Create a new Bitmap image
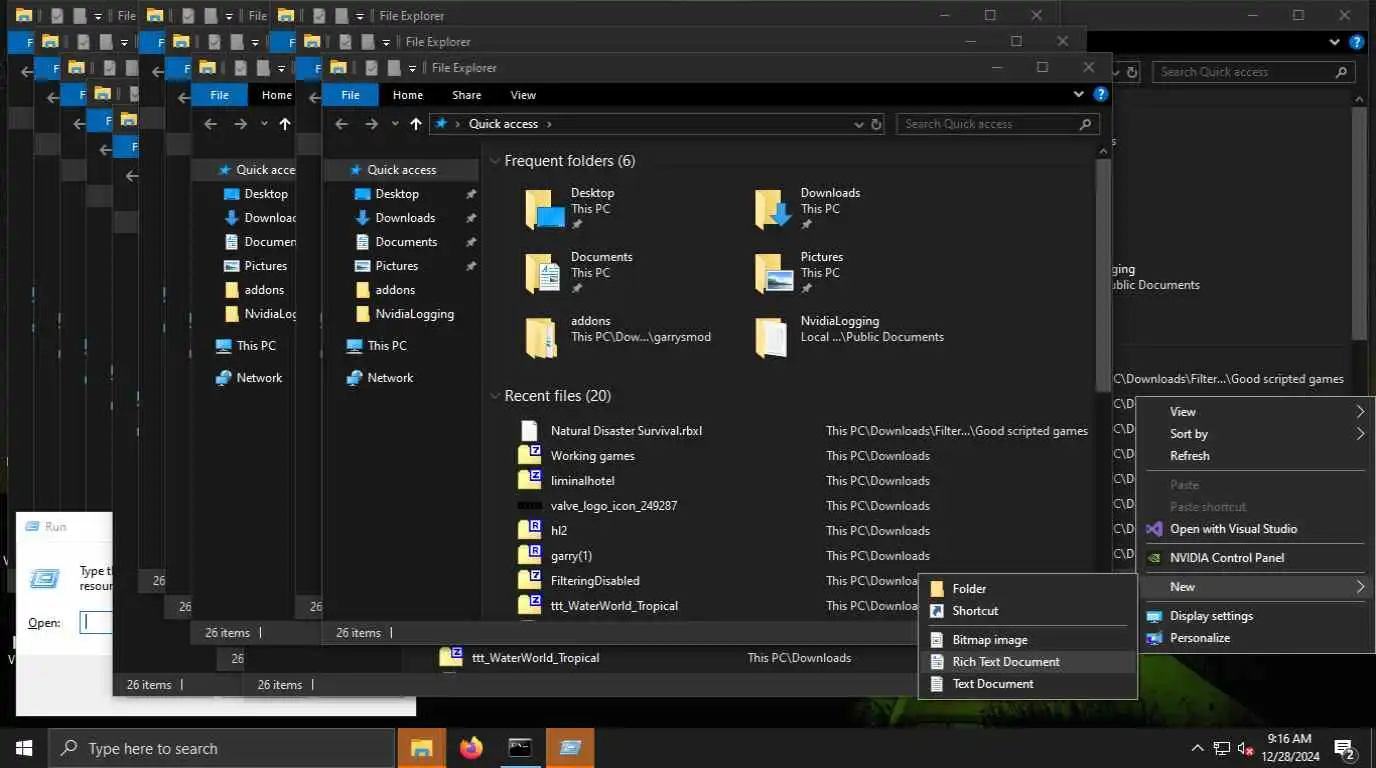 pos(1028,640)
